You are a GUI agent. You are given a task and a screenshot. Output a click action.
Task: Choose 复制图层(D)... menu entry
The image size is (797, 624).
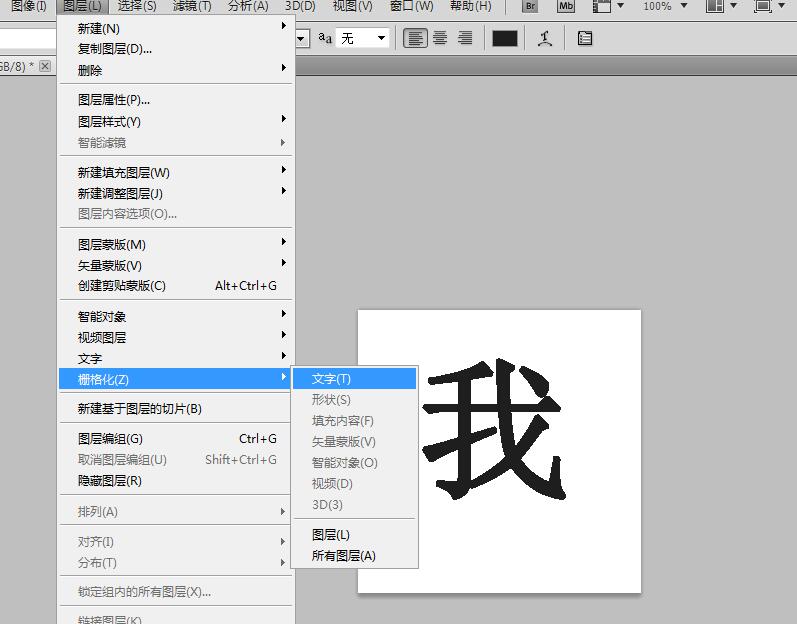point(176,49)
